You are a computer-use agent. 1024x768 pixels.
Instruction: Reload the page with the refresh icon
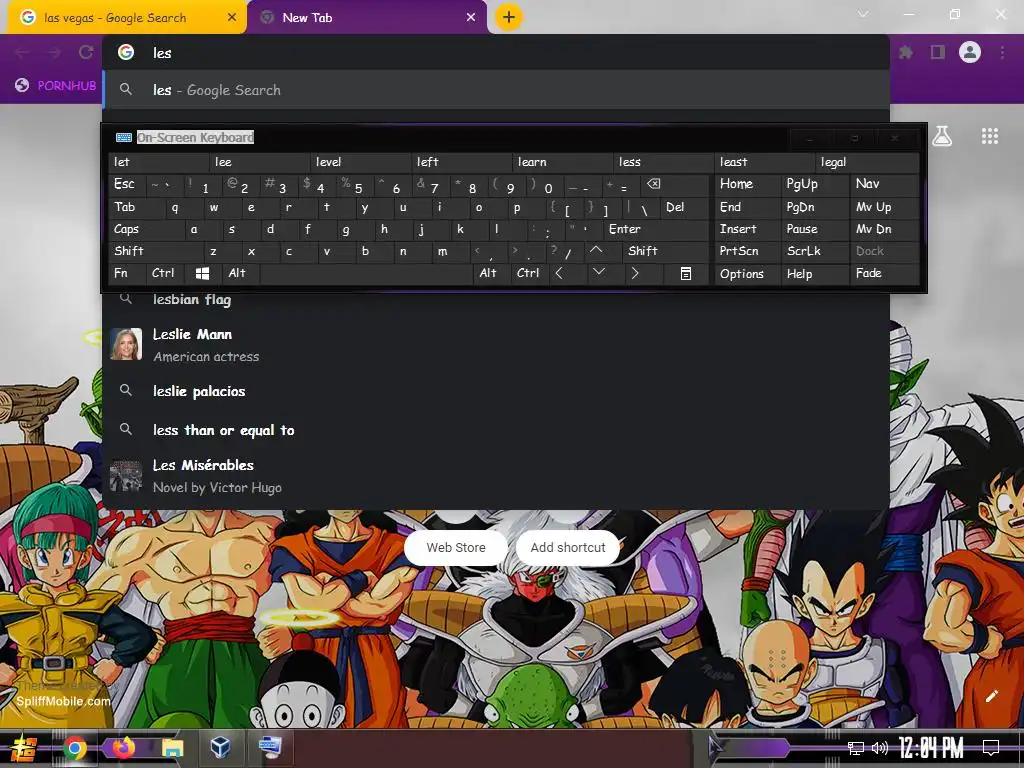click(x=86, y=52)
